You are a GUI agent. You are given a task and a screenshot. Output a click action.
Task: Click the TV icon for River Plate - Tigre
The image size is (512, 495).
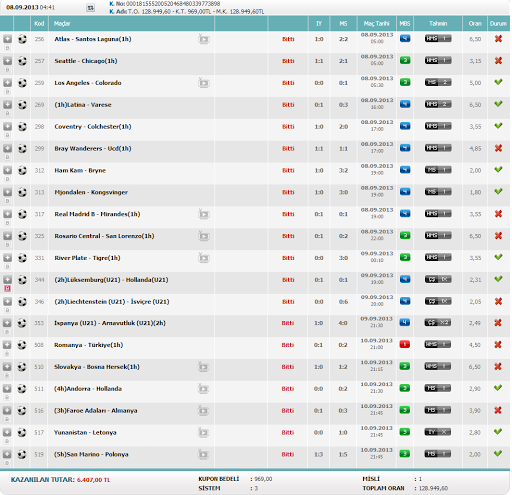coord(204,258)
